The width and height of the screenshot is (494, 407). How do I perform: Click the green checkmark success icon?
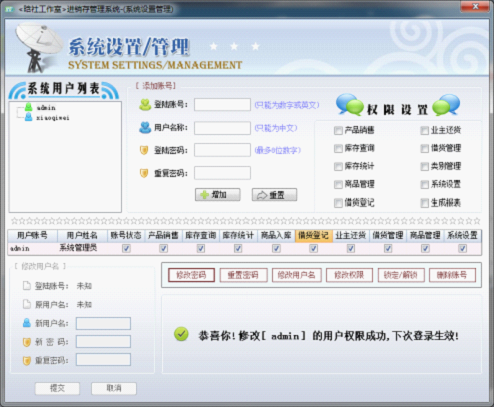(181, 334)
